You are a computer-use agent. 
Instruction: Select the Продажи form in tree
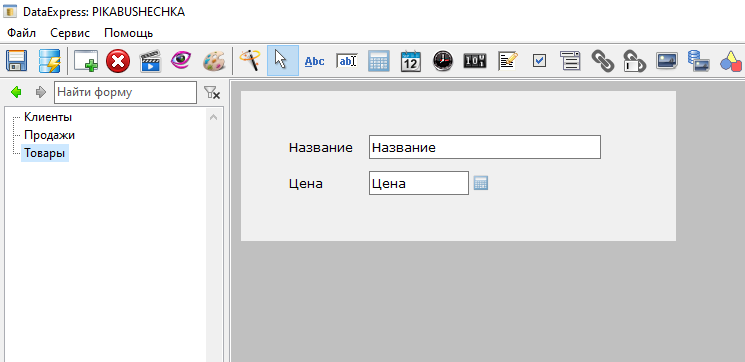tap(49, 135)
